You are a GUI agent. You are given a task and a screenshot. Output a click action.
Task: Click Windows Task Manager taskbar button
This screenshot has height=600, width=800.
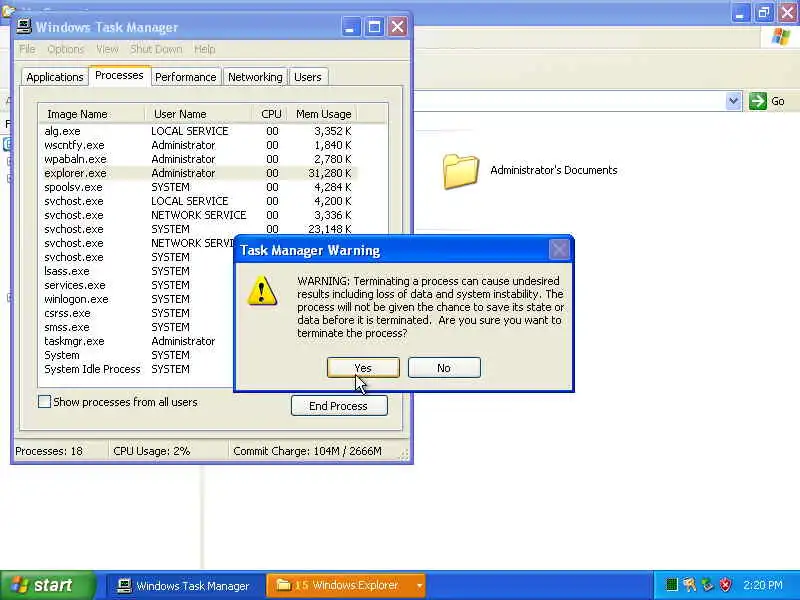tap(184, 586)
